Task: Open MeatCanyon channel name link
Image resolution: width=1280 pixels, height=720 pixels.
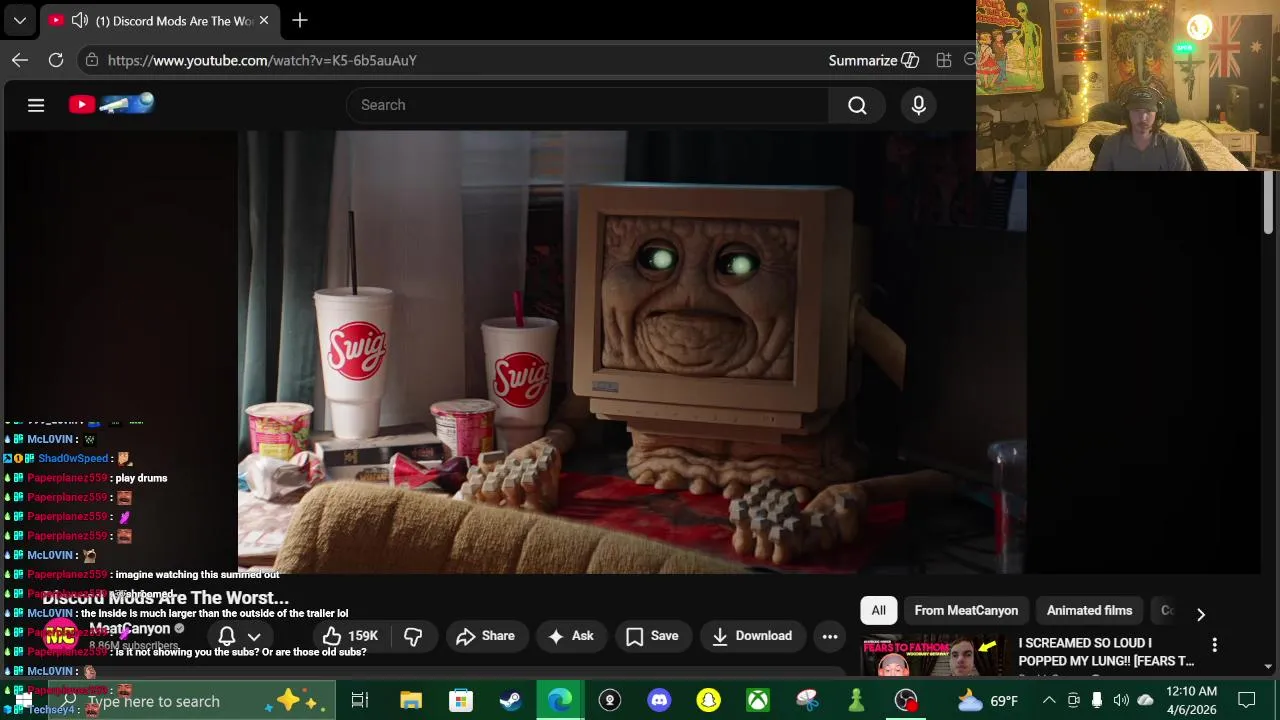Action: click(x=130, y=629)
